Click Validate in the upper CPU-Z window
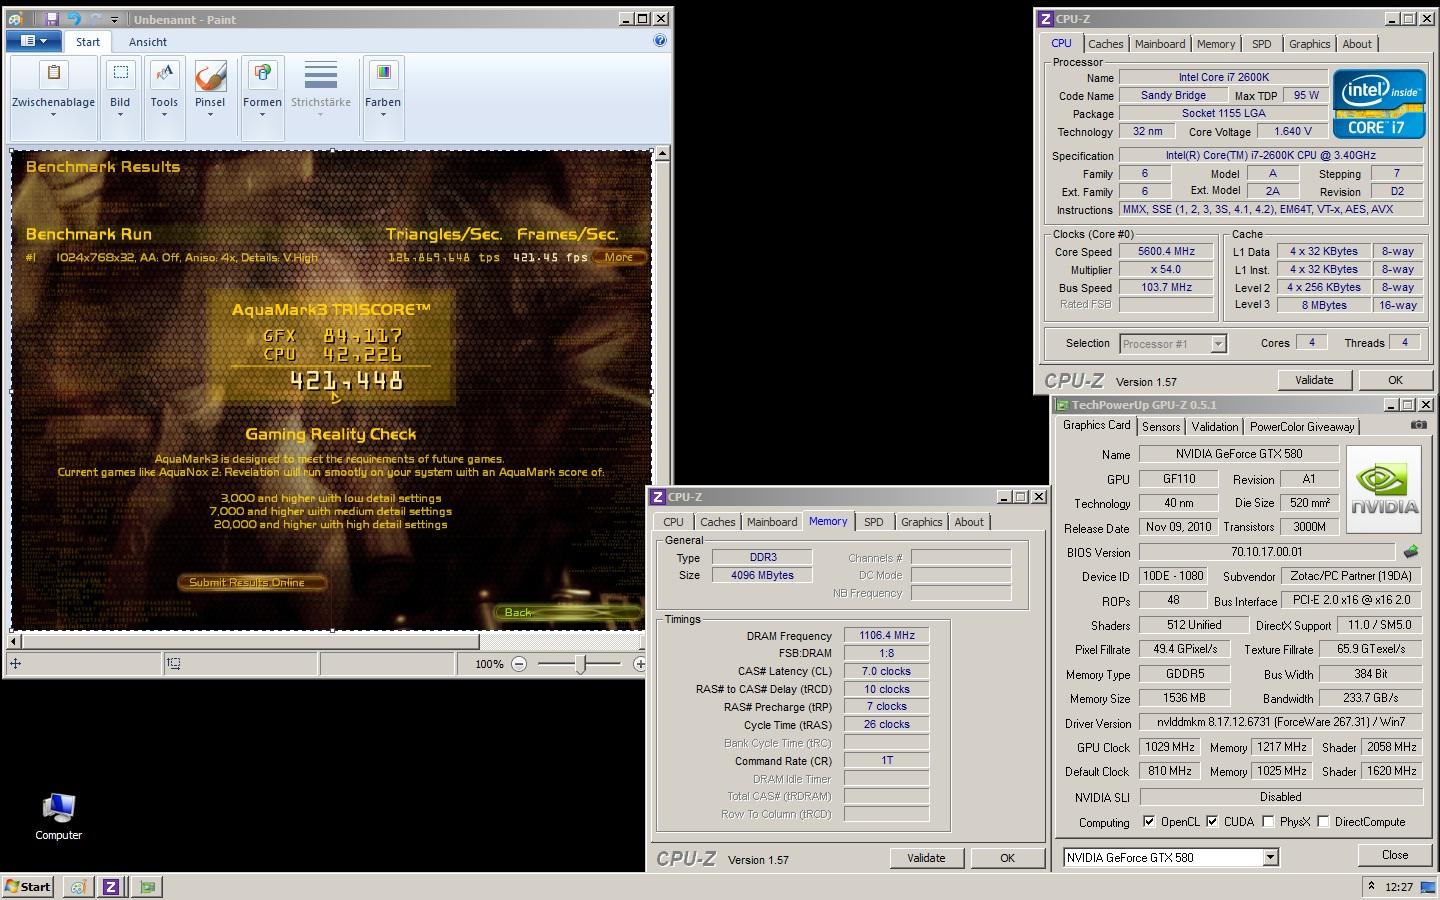 click(x=1314, y=380)
